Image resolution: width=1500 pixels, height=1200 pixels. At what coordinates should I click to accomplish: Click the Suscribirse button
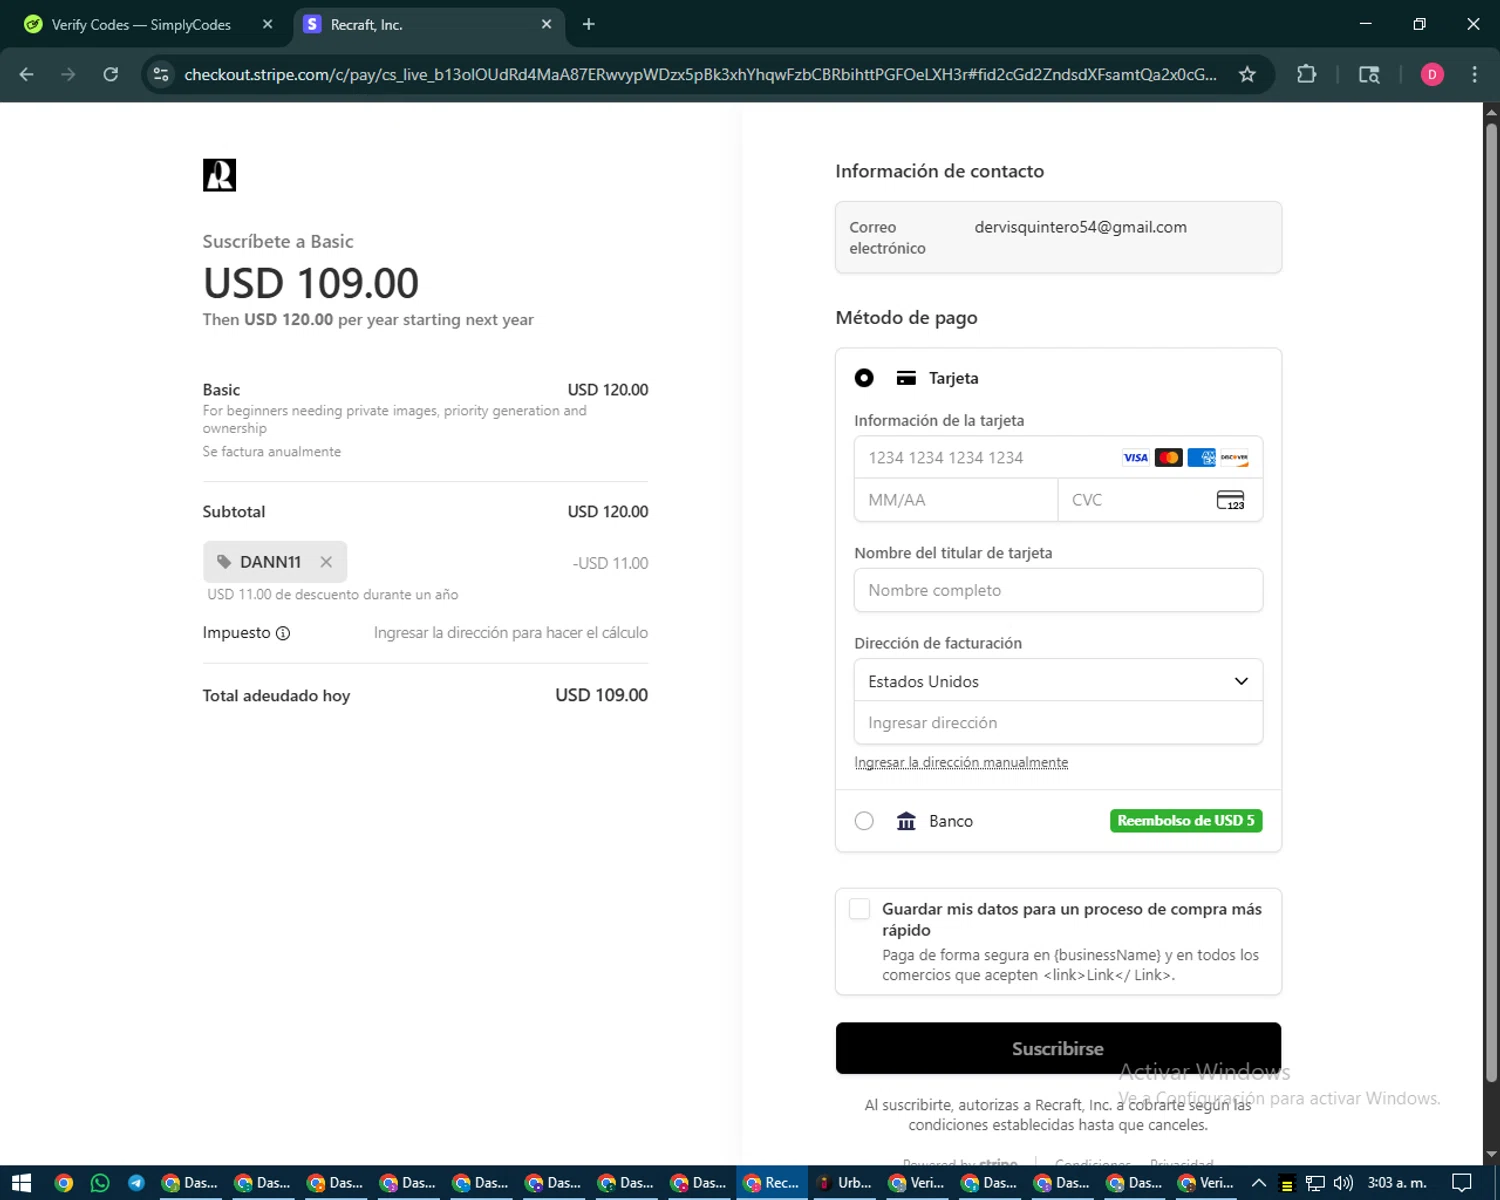(1058, 1048)
